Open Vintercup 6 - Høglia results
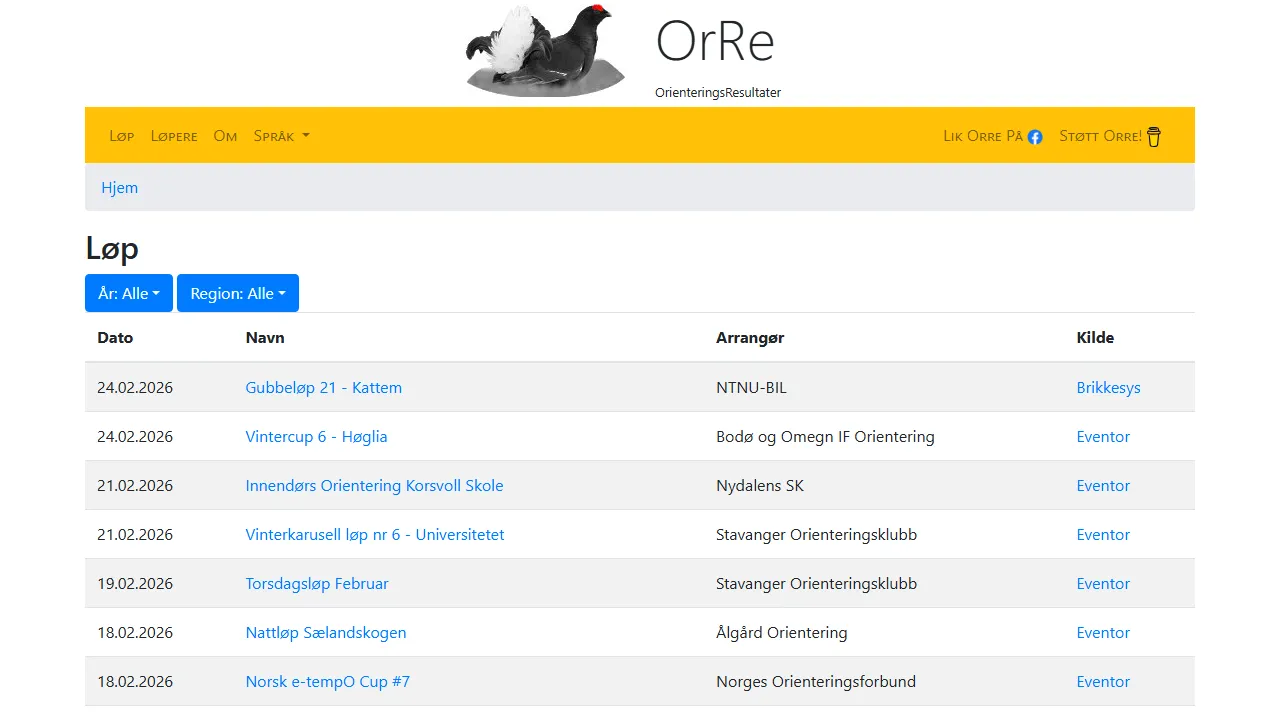 point(316,436)
